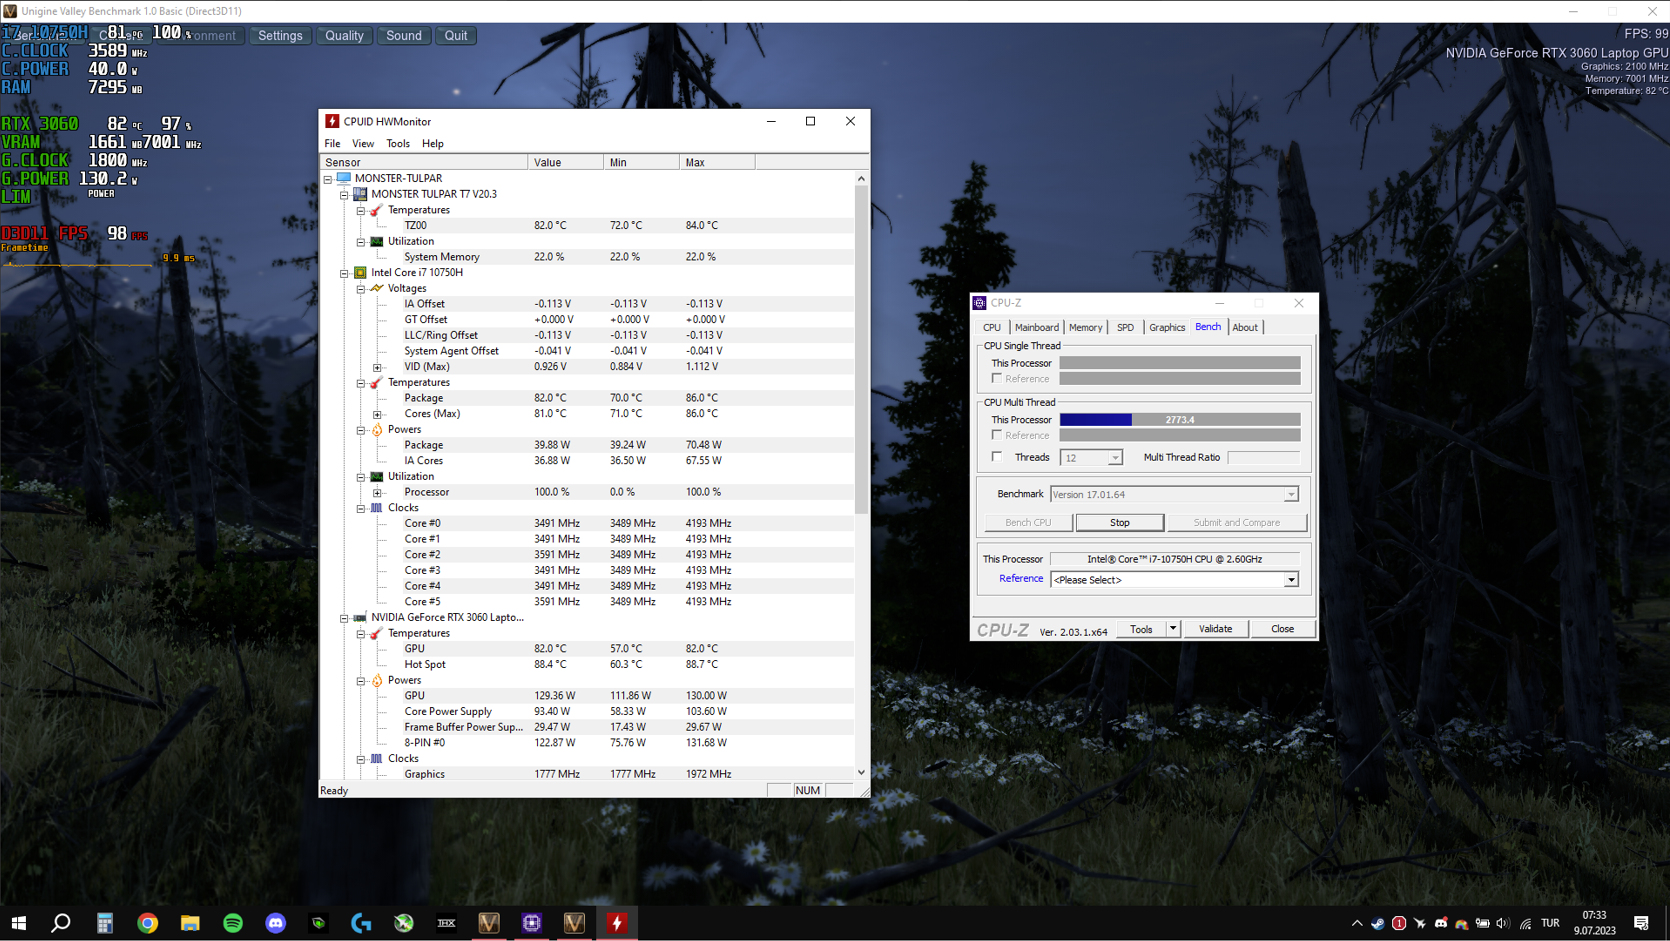Click the voltage icon beside Voltages
1670x941 pixels.
pyautogui.click(x=377, y=288)
